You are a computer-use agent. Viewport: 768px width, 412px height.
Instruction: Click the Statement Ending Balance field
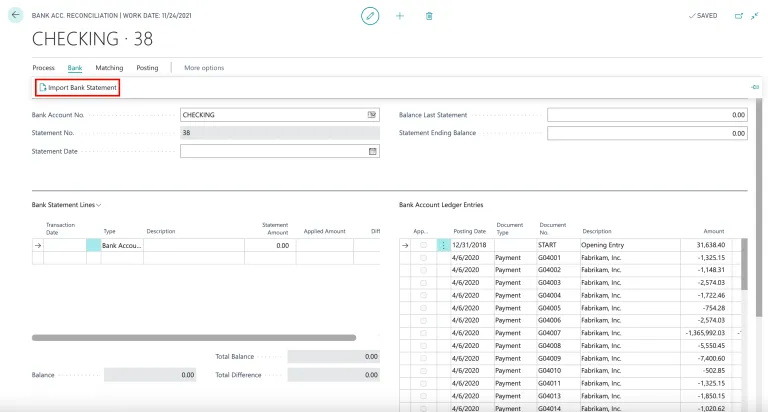(647, 133)
